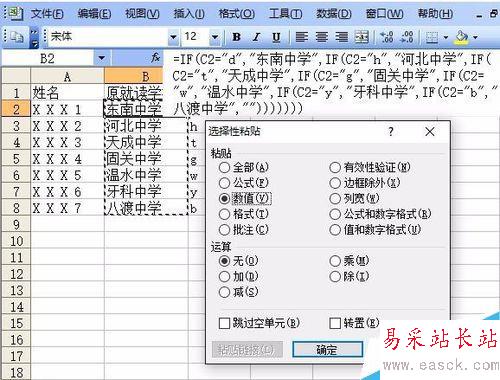The image size is (500, 380).
Task: Select cell containing 八渡中学
Action: coord(146,208)
